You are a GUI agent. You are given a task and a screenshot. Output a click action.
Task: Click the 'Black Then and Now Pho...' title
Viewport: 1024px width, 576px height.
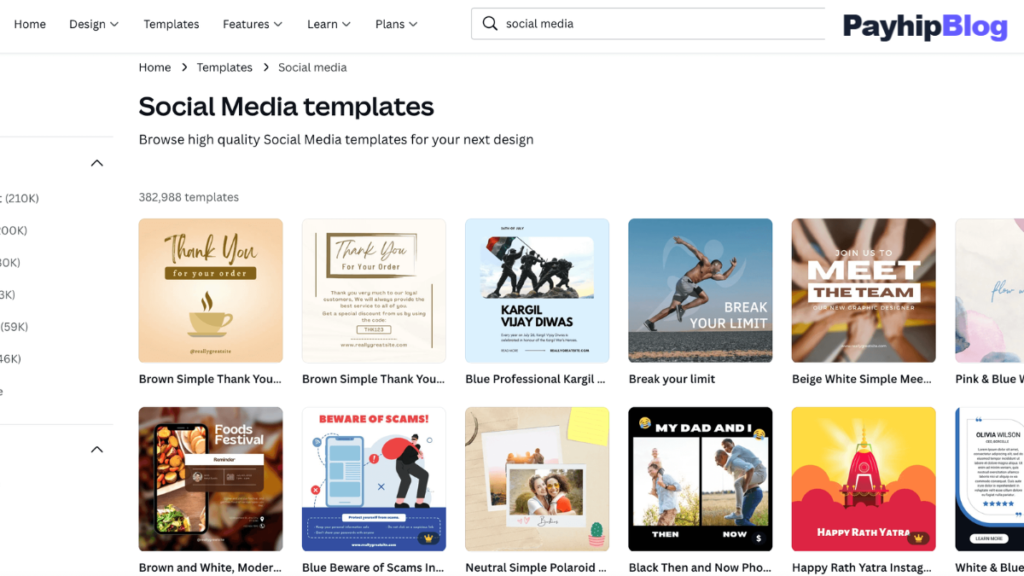699,568
